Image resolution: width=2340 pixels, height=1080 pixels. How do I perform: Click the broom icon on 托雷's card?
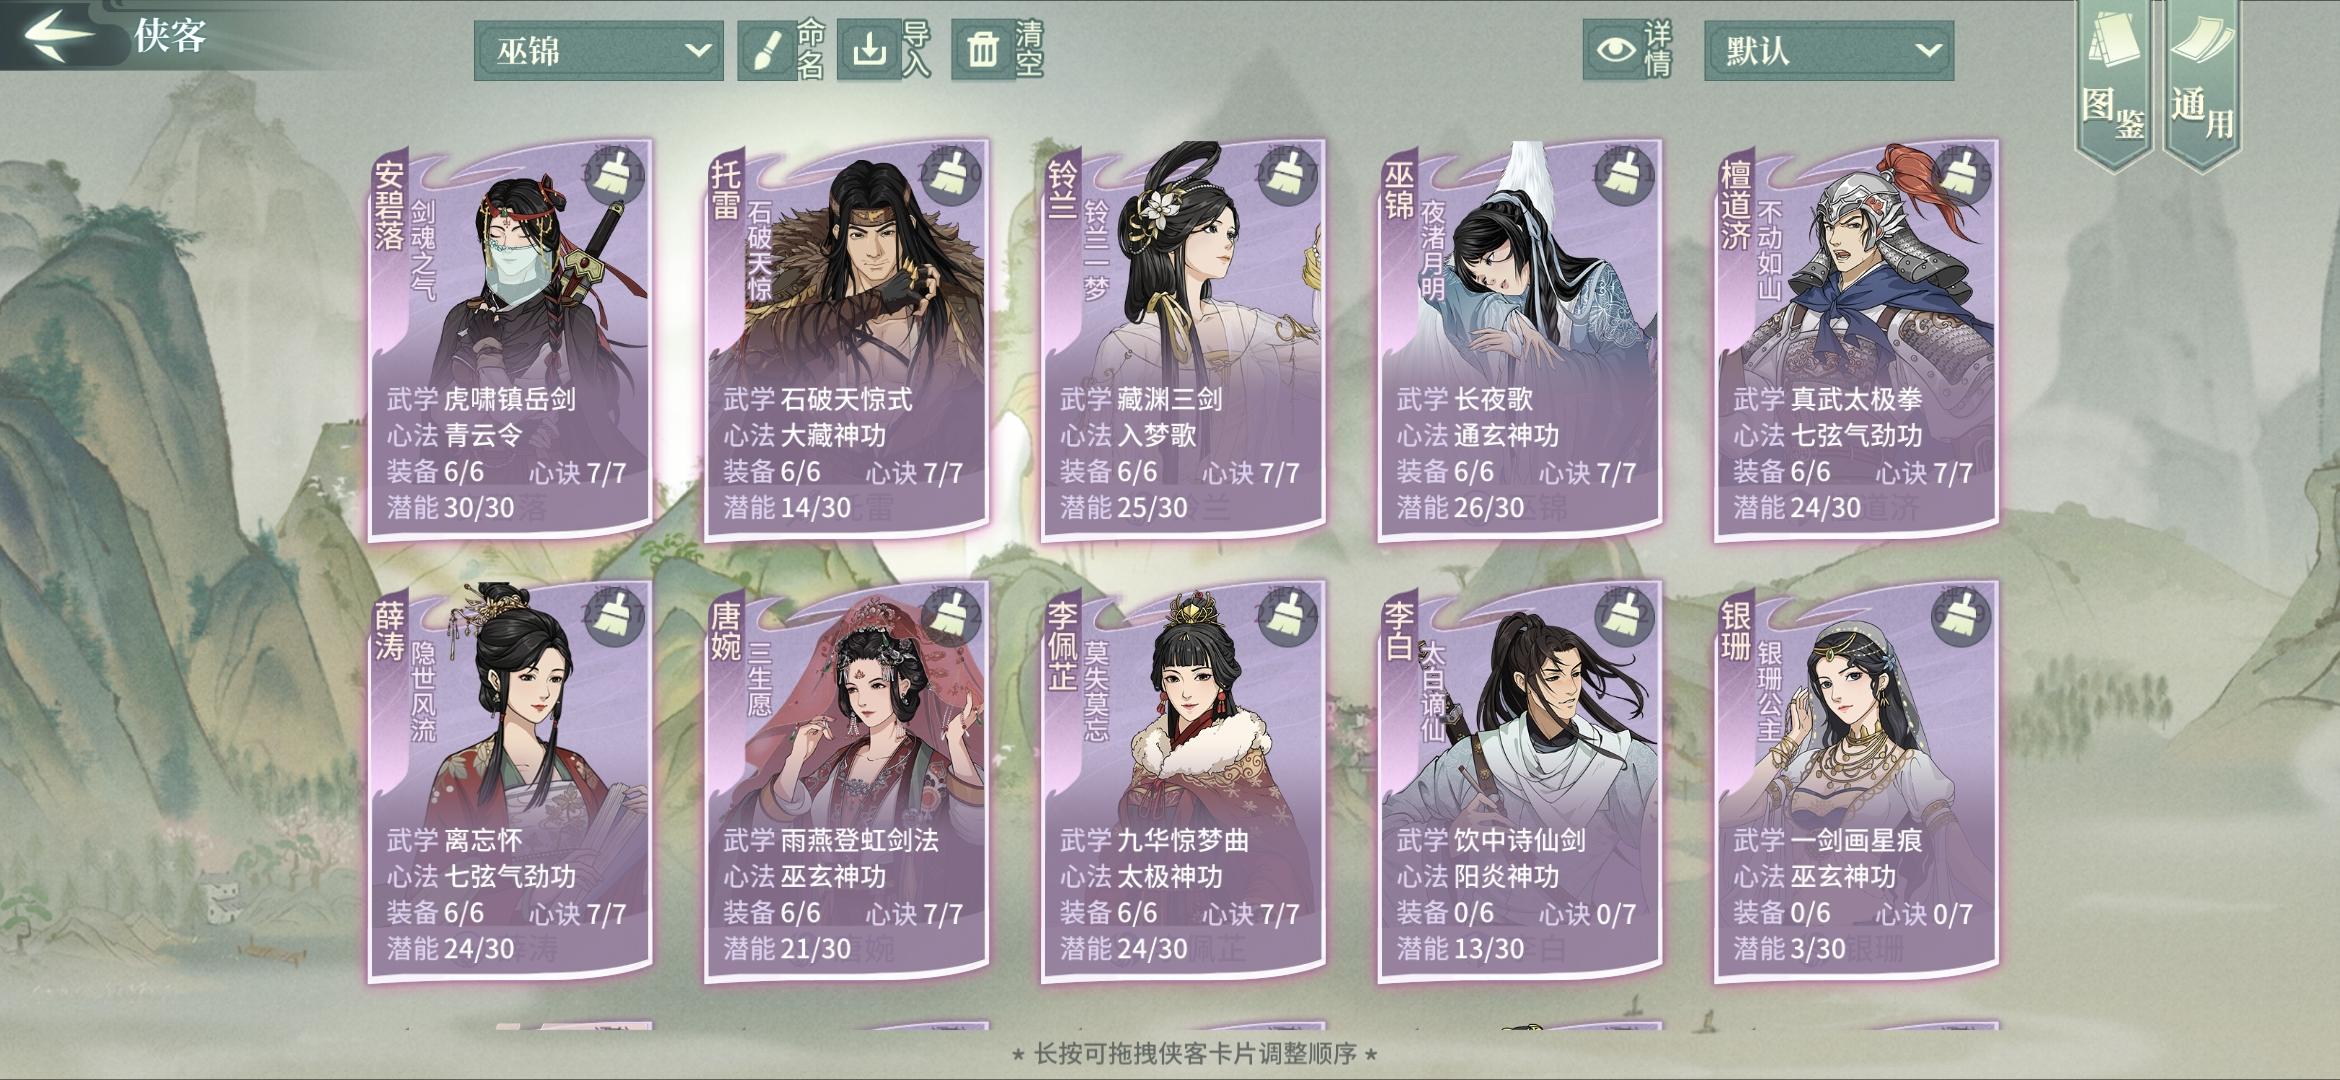(x=954, y=175)
